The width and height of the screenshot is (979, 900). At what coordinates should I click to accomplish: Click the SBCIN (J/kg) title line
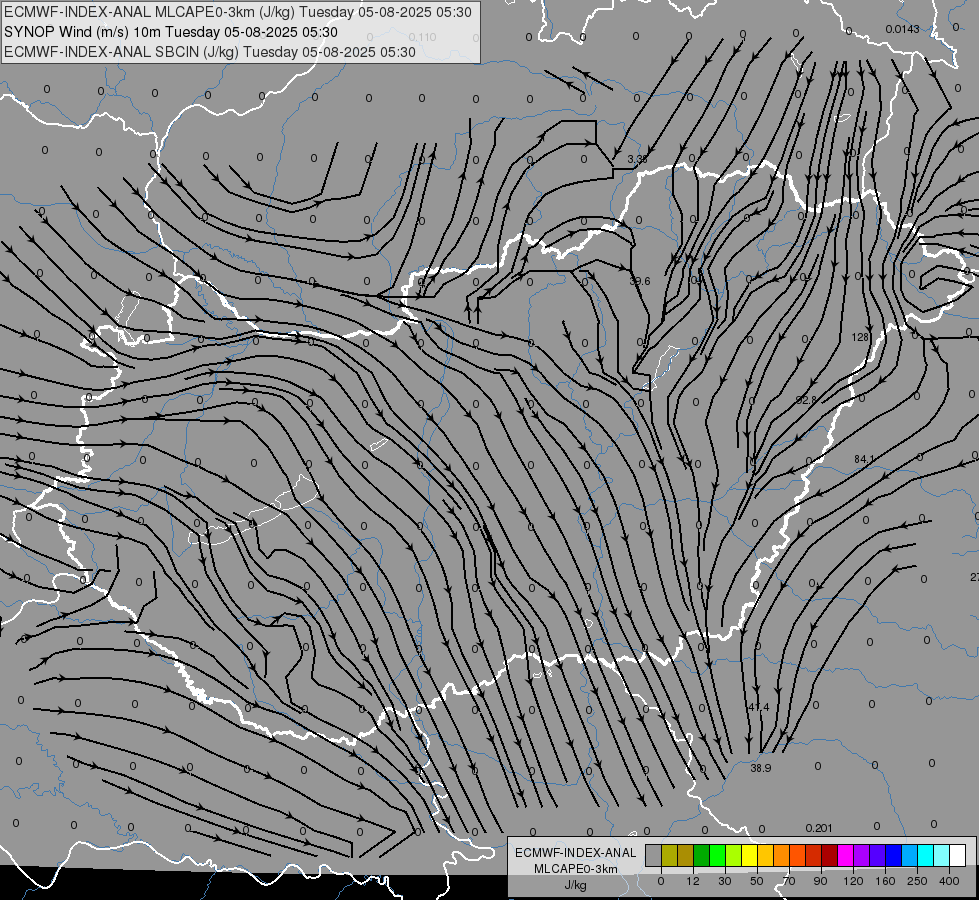click(x=210, y=52)
